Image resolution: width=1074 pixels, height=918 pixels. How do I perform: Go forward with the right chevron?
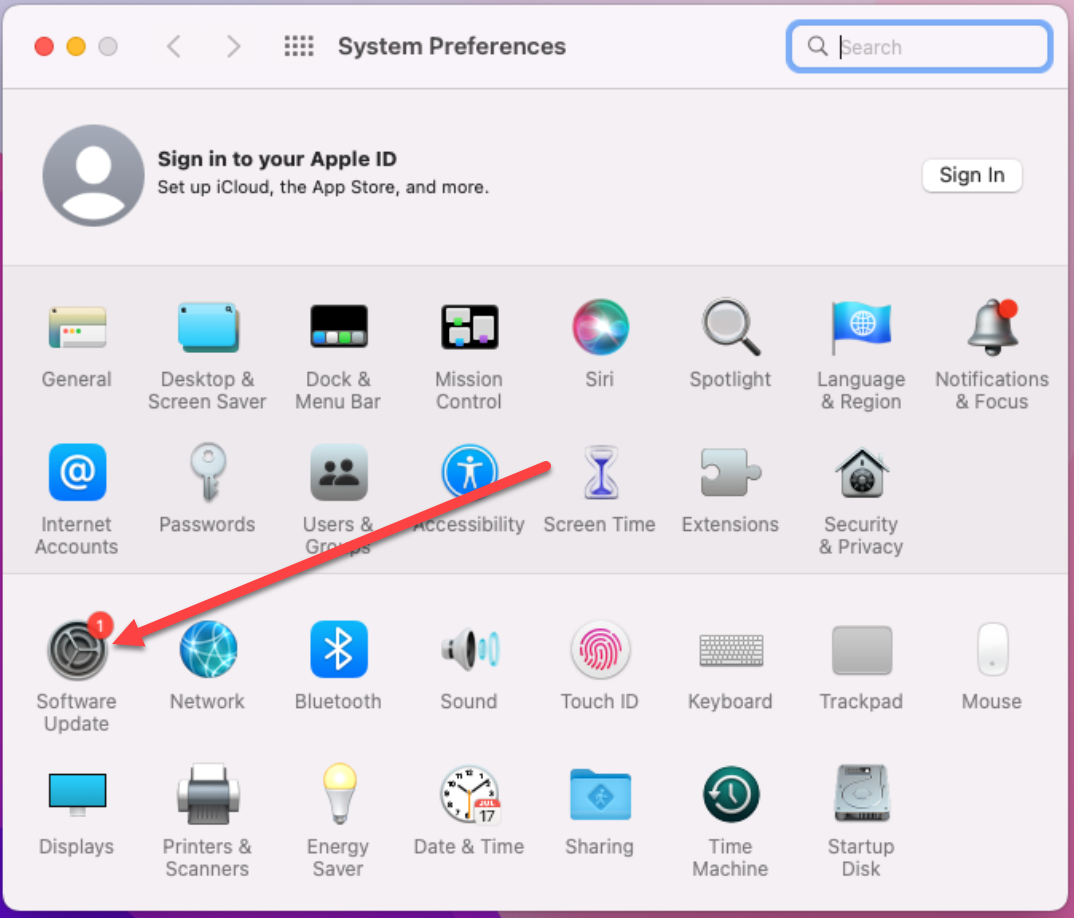click(x=233, y=47)
